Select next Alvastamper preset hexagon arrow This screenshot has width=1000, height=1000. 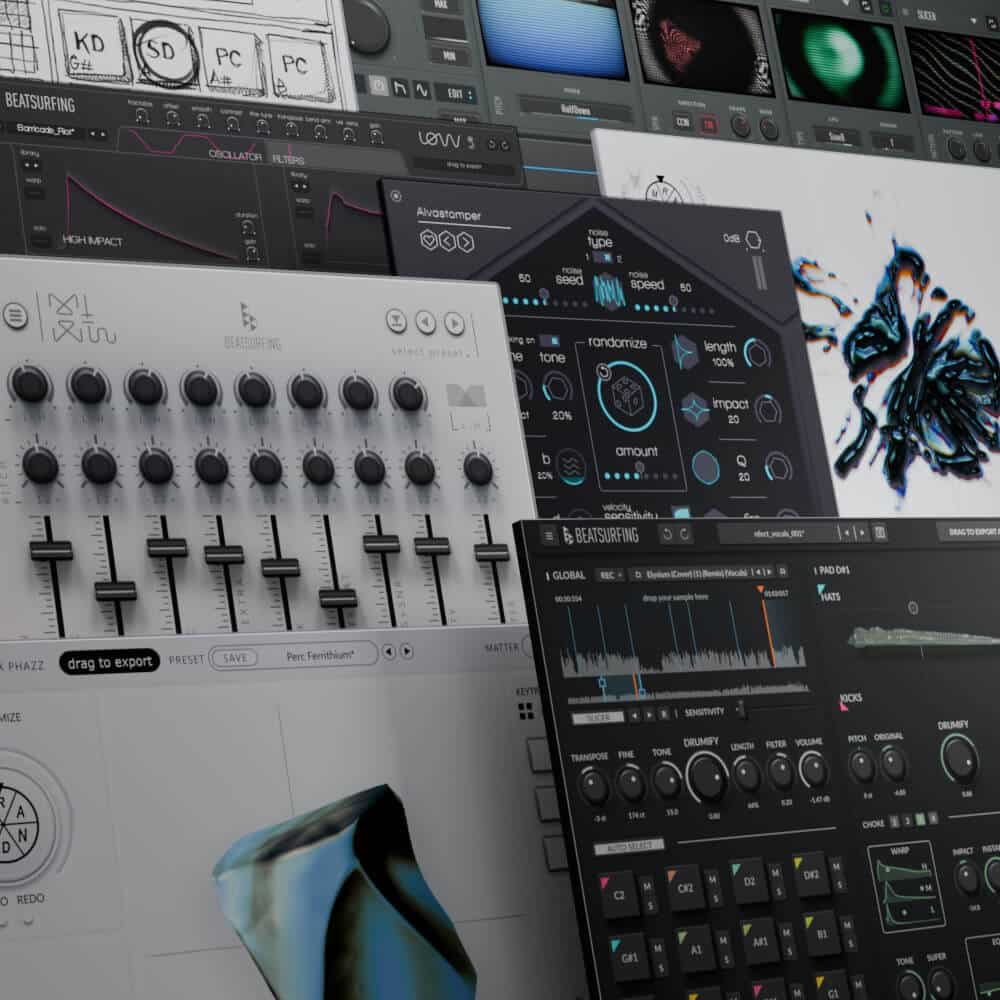pos(466,242)
